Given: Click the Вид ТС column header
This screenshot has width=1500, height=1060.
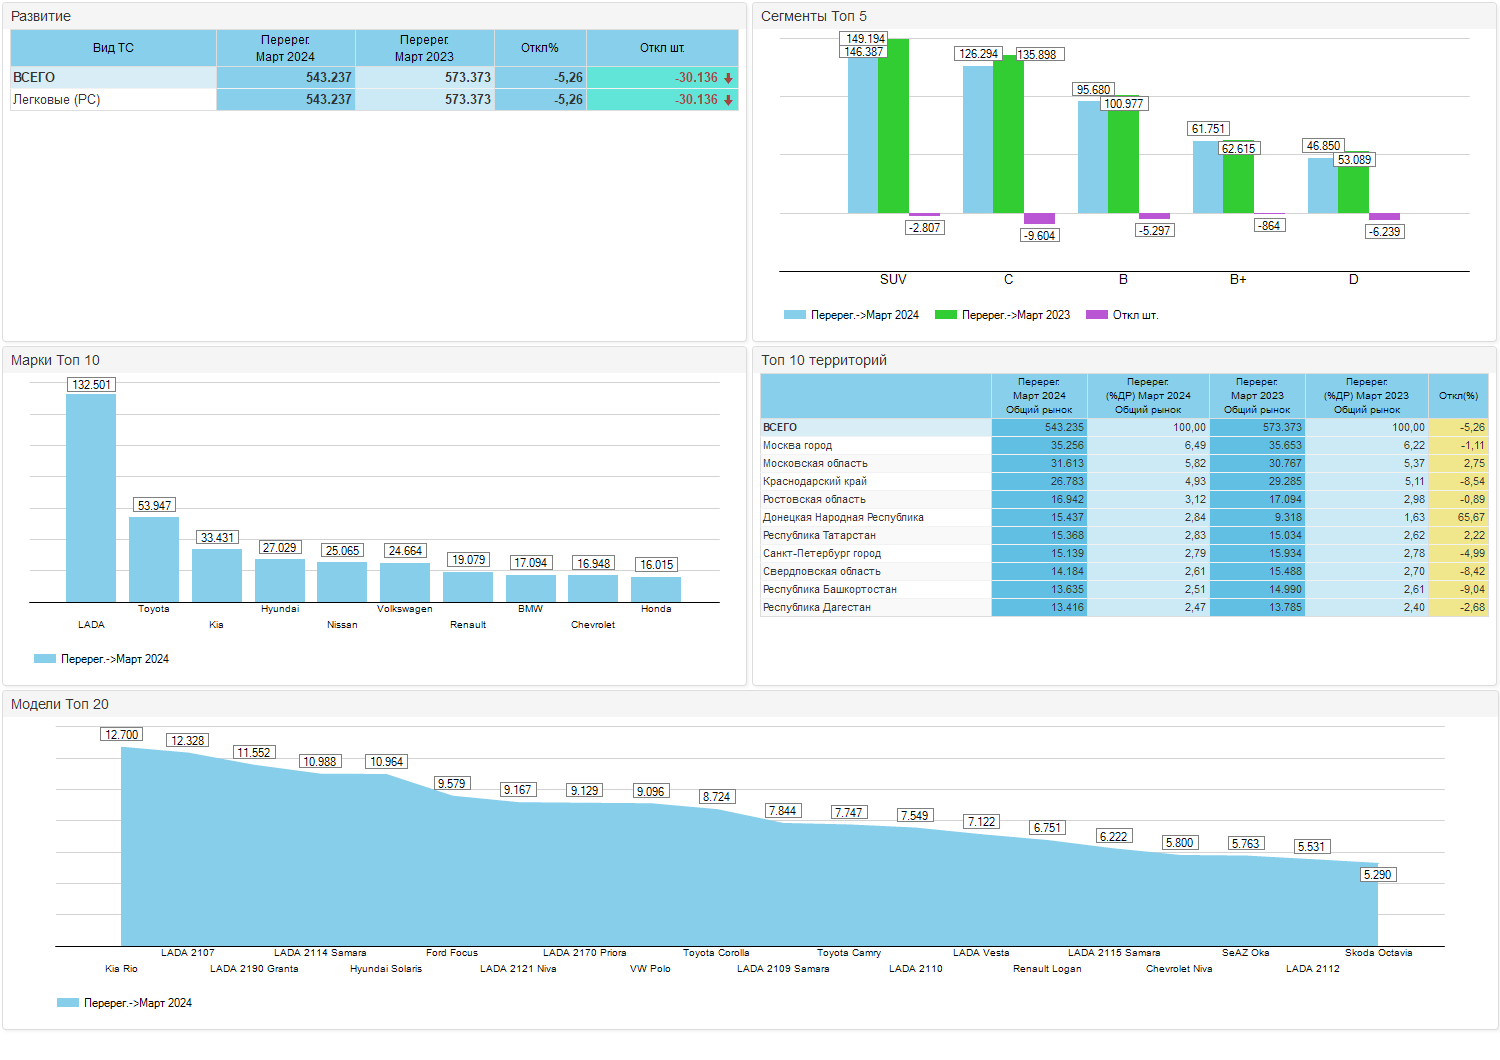Looking at the screenshot, I should click(113, 48).
